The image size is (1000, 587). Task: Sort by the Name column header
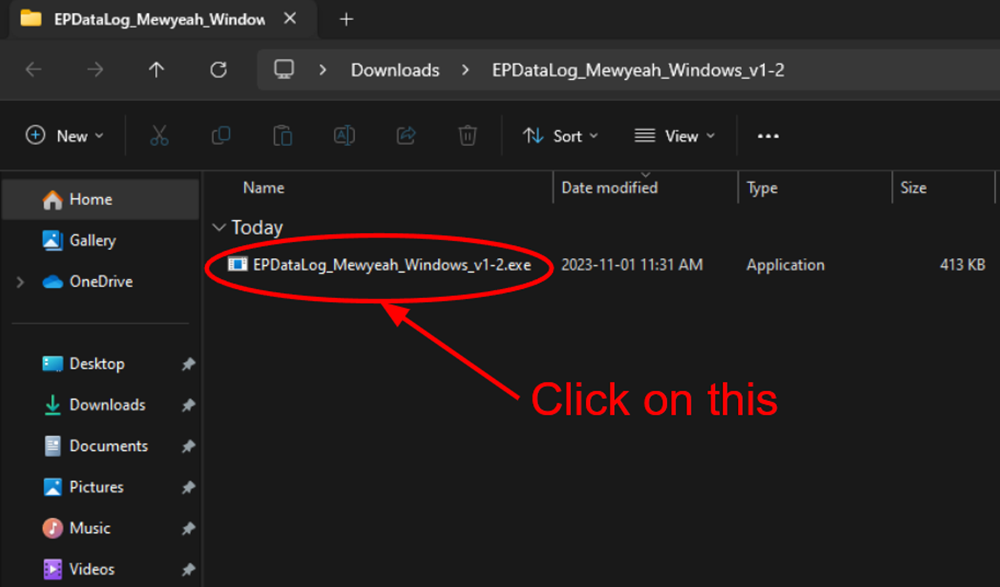[263, 188]
